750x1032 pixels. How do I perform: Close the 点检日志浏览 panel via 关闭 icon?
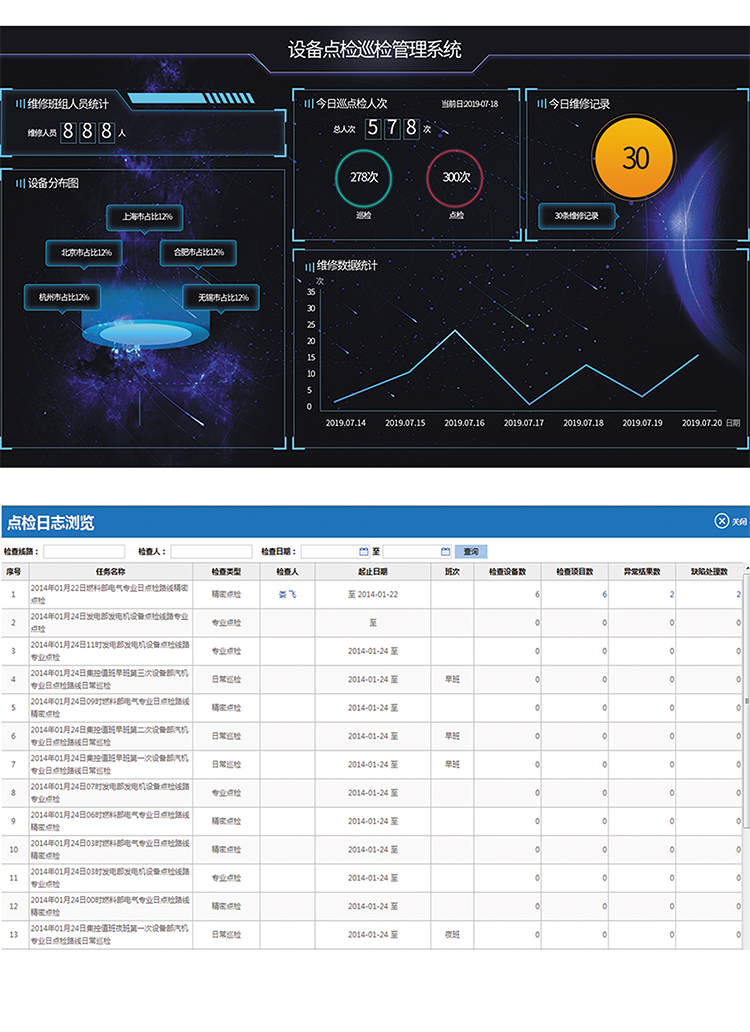pos(721,521)
